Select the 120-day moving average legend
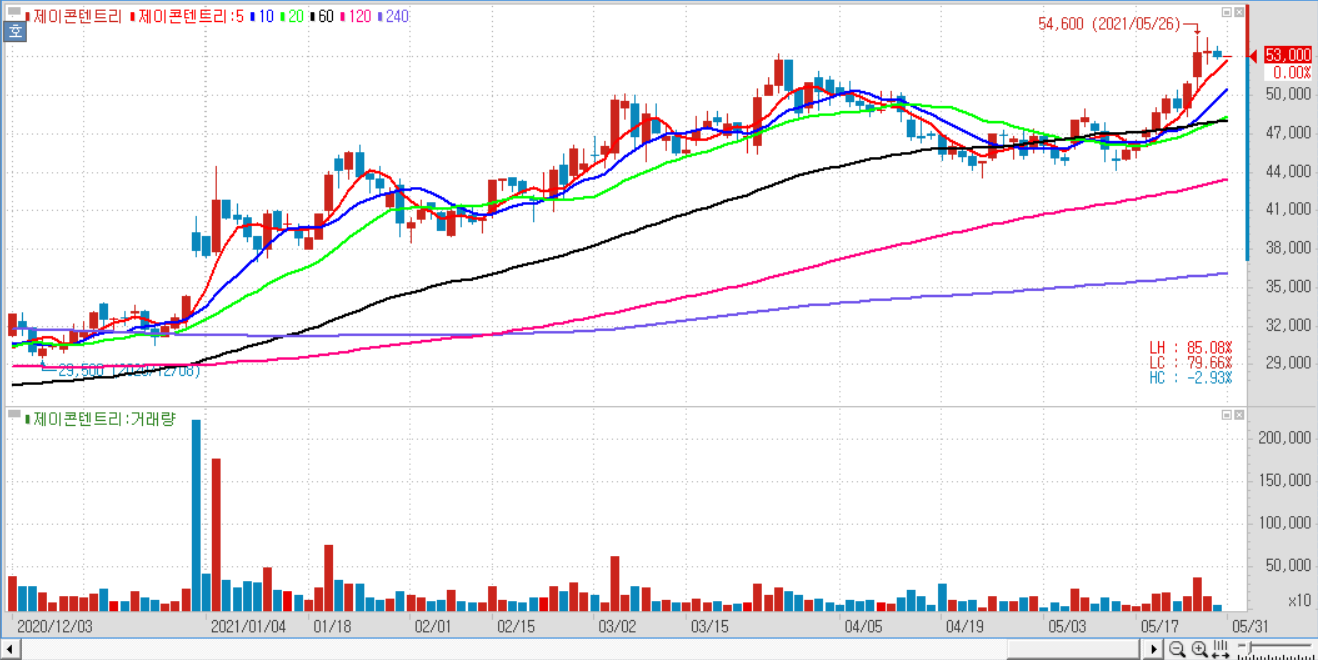 tap(355, 16)
